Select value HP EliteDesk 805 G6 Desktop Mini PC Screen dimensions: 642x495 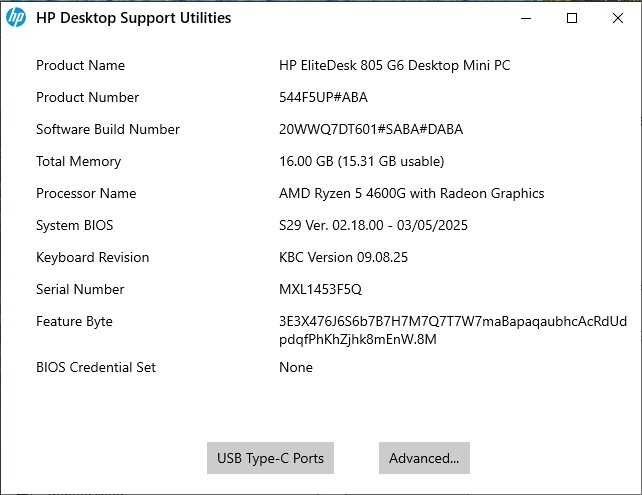(395, 65)
